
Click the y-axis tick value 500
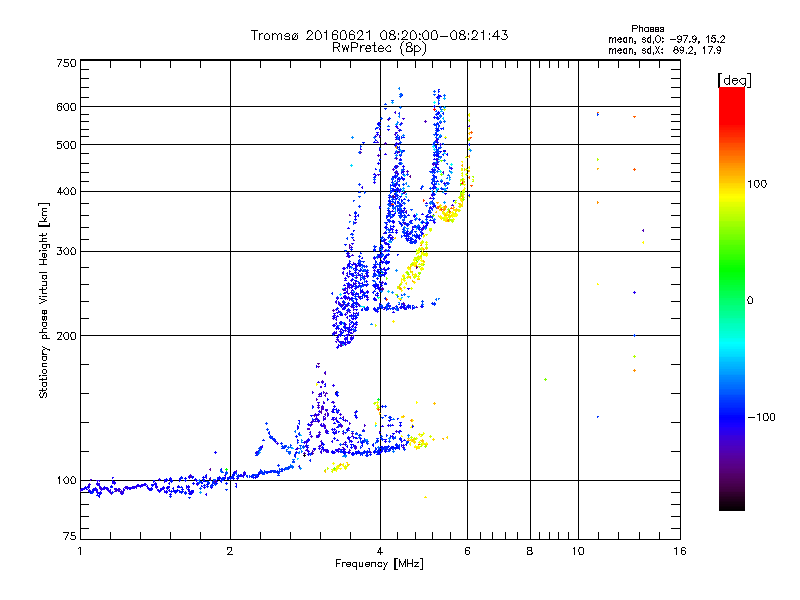click(66, 145)
